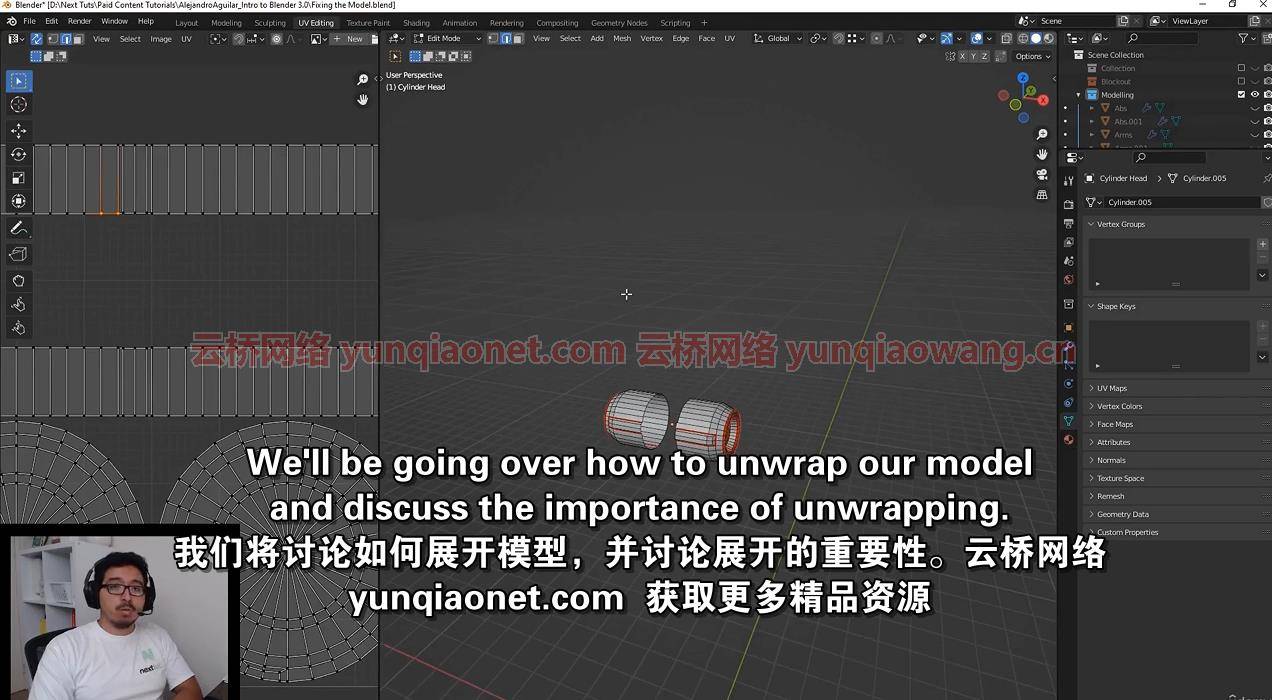1272x700 pixels.
Task: Open the Modifiers properties tab
Action: pos(1068,347)
